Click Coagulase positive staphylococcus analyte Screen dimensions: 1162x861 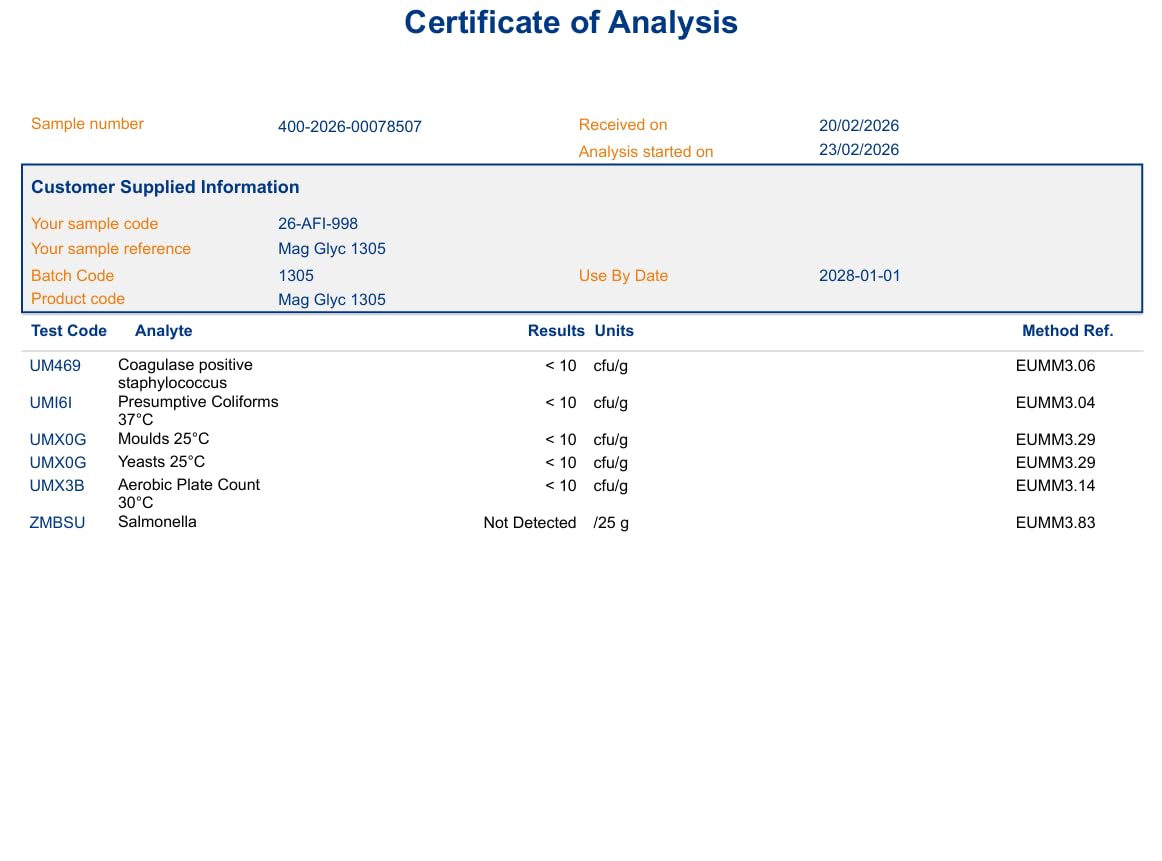pos(185,373)
